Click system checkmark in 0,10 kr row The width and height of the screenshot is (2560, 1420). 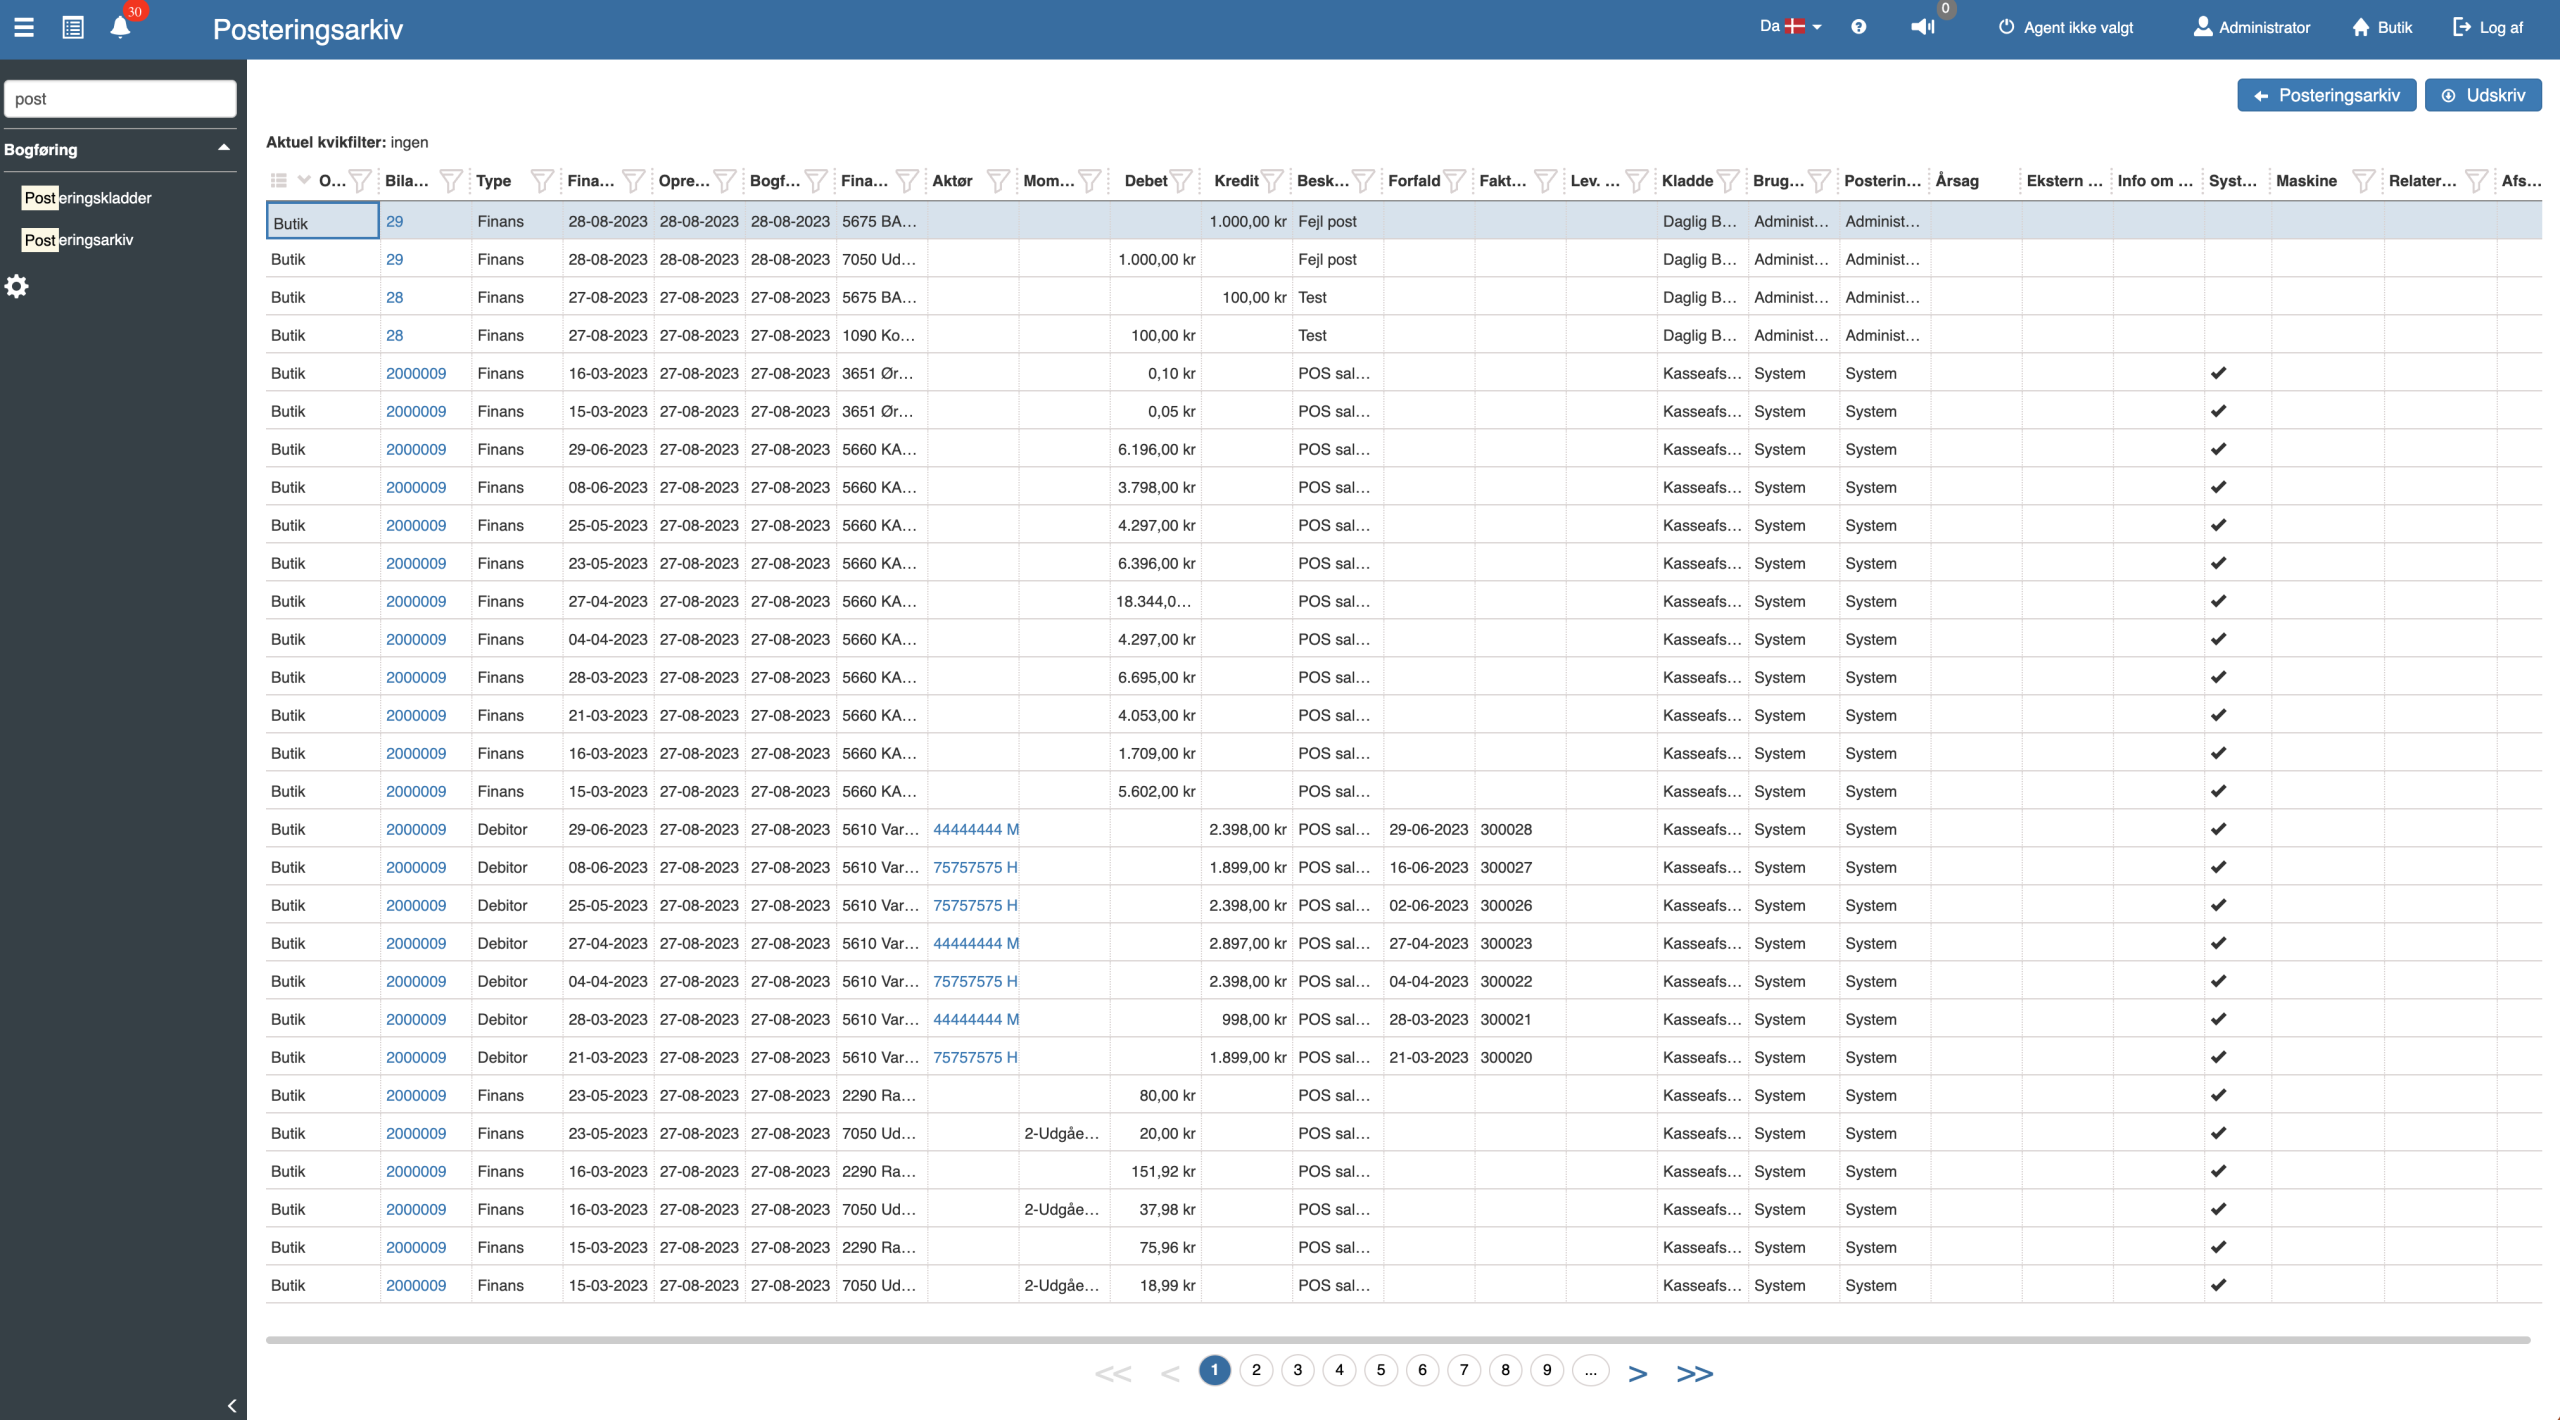point(2218,373)
